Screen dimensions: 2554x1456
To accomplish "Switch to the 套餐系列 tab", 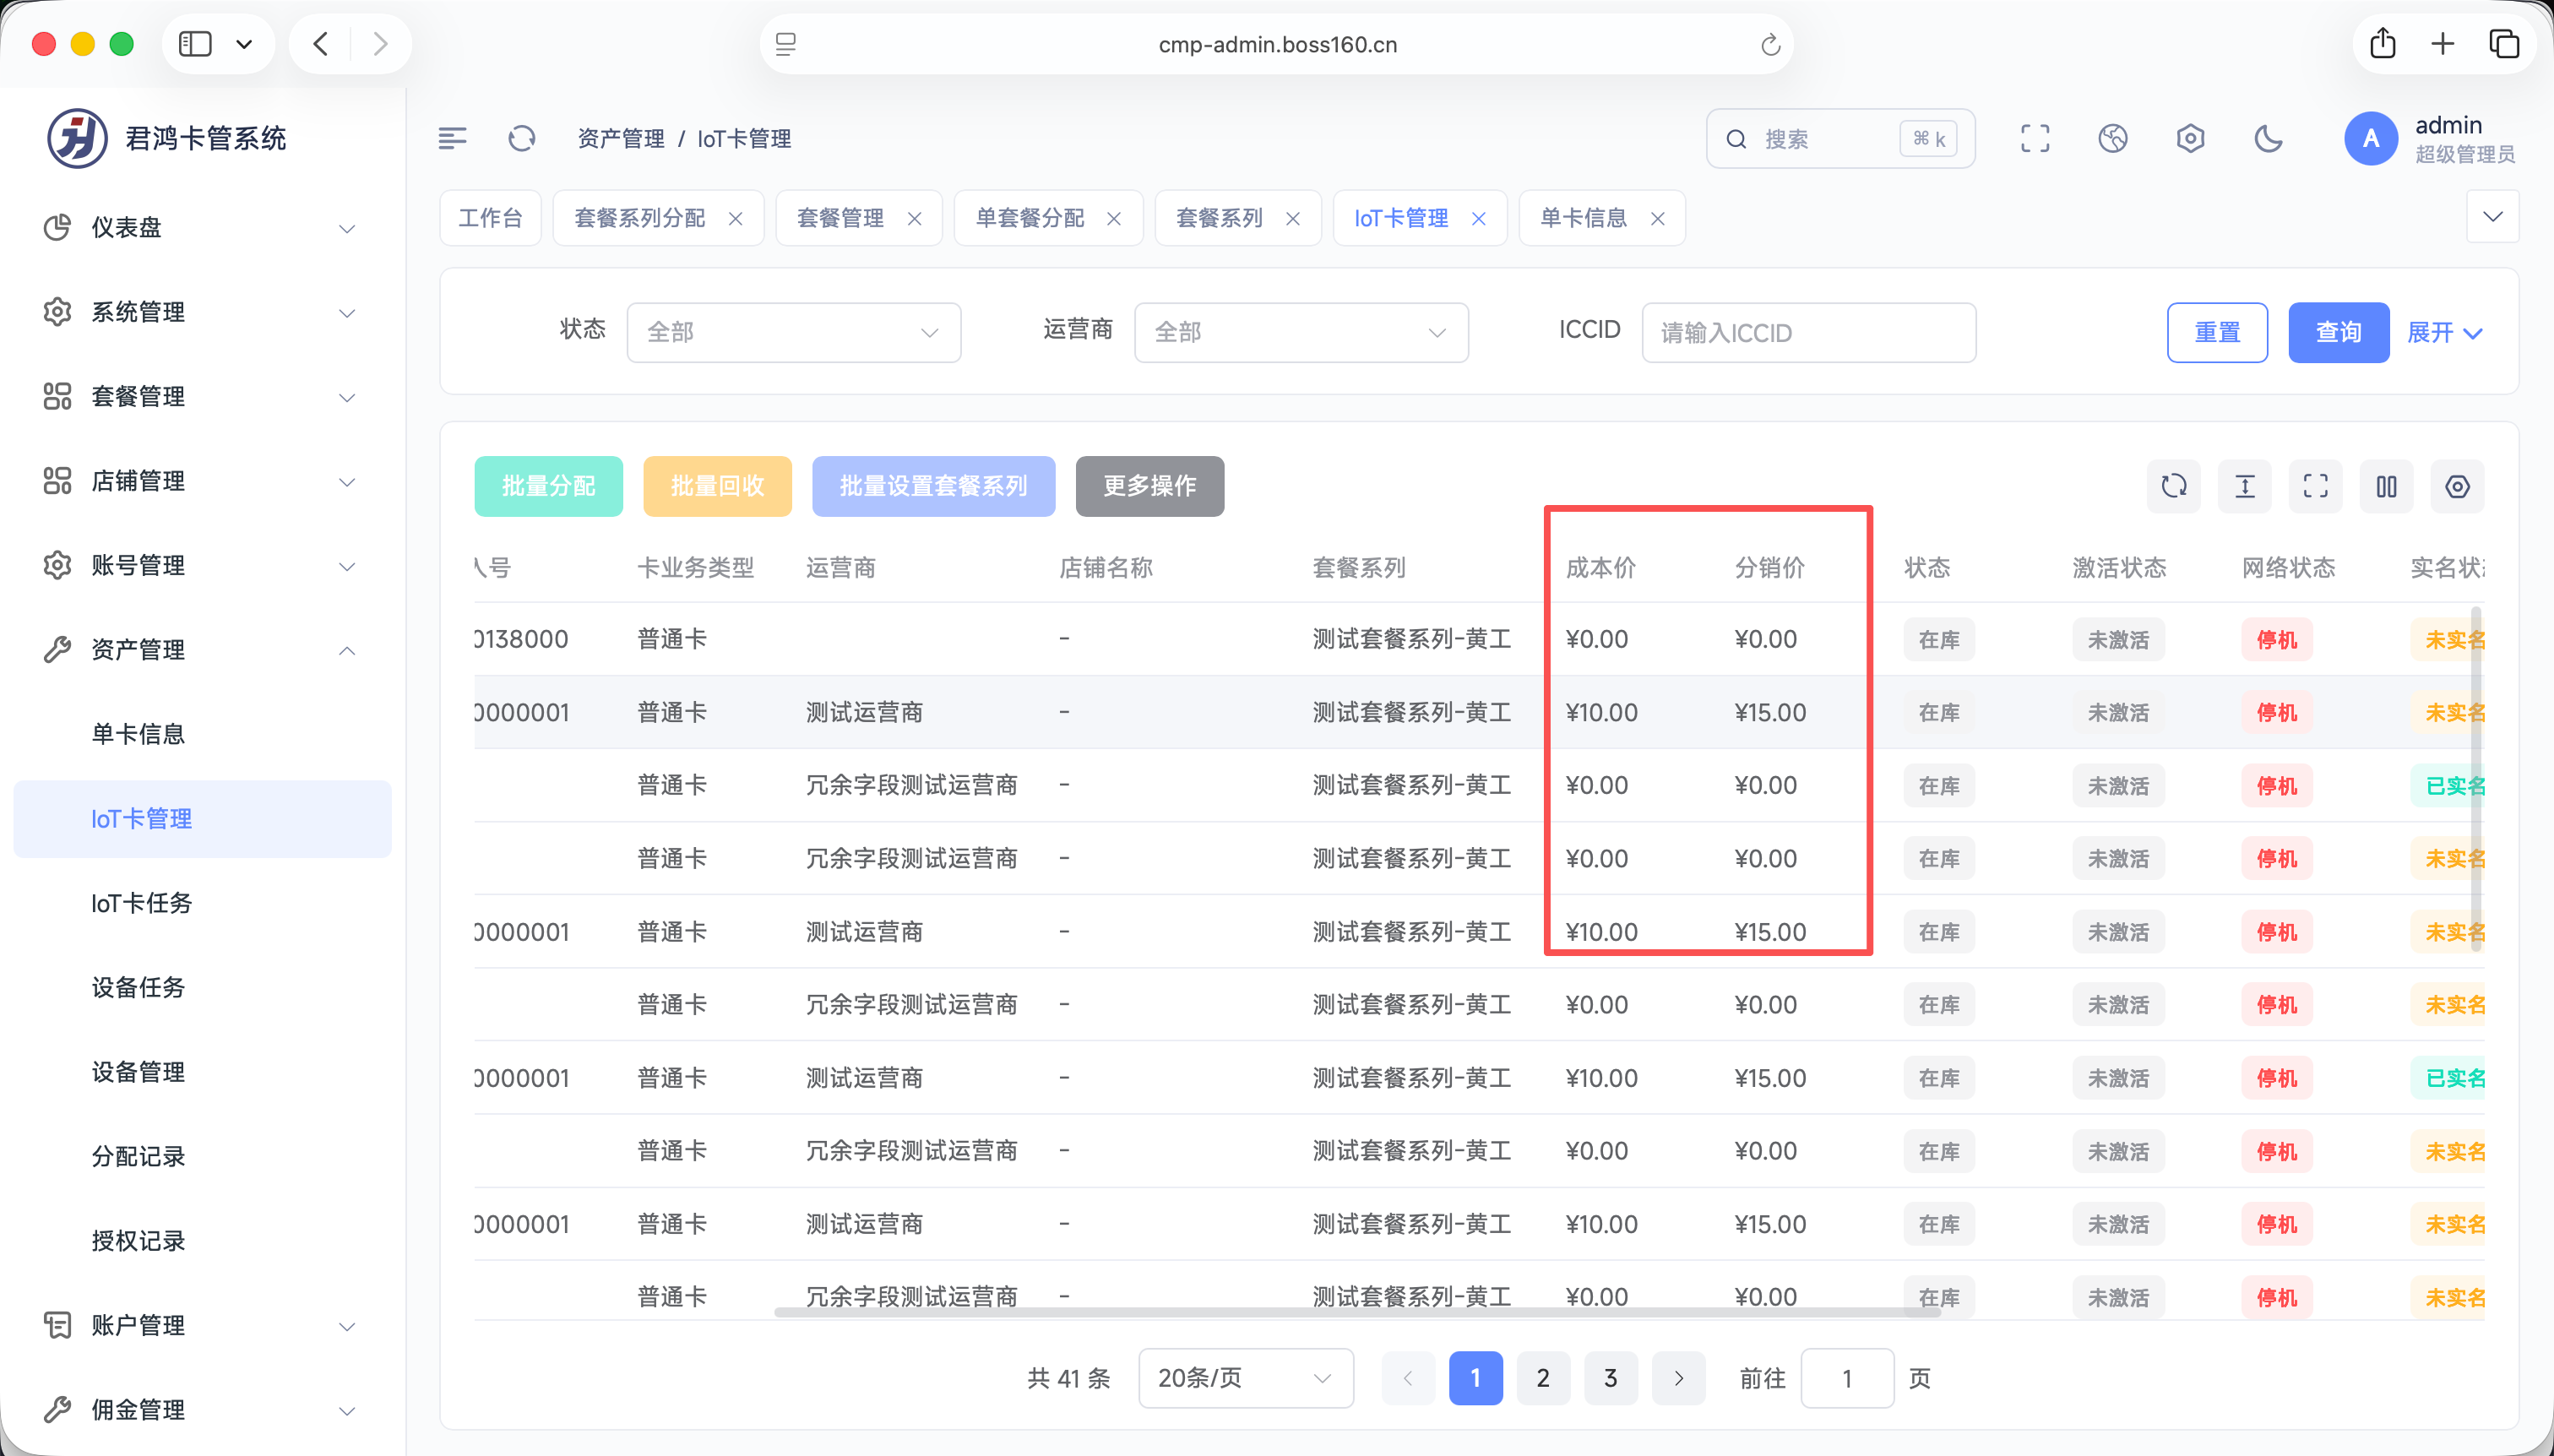I will (x=1219, y=218).
